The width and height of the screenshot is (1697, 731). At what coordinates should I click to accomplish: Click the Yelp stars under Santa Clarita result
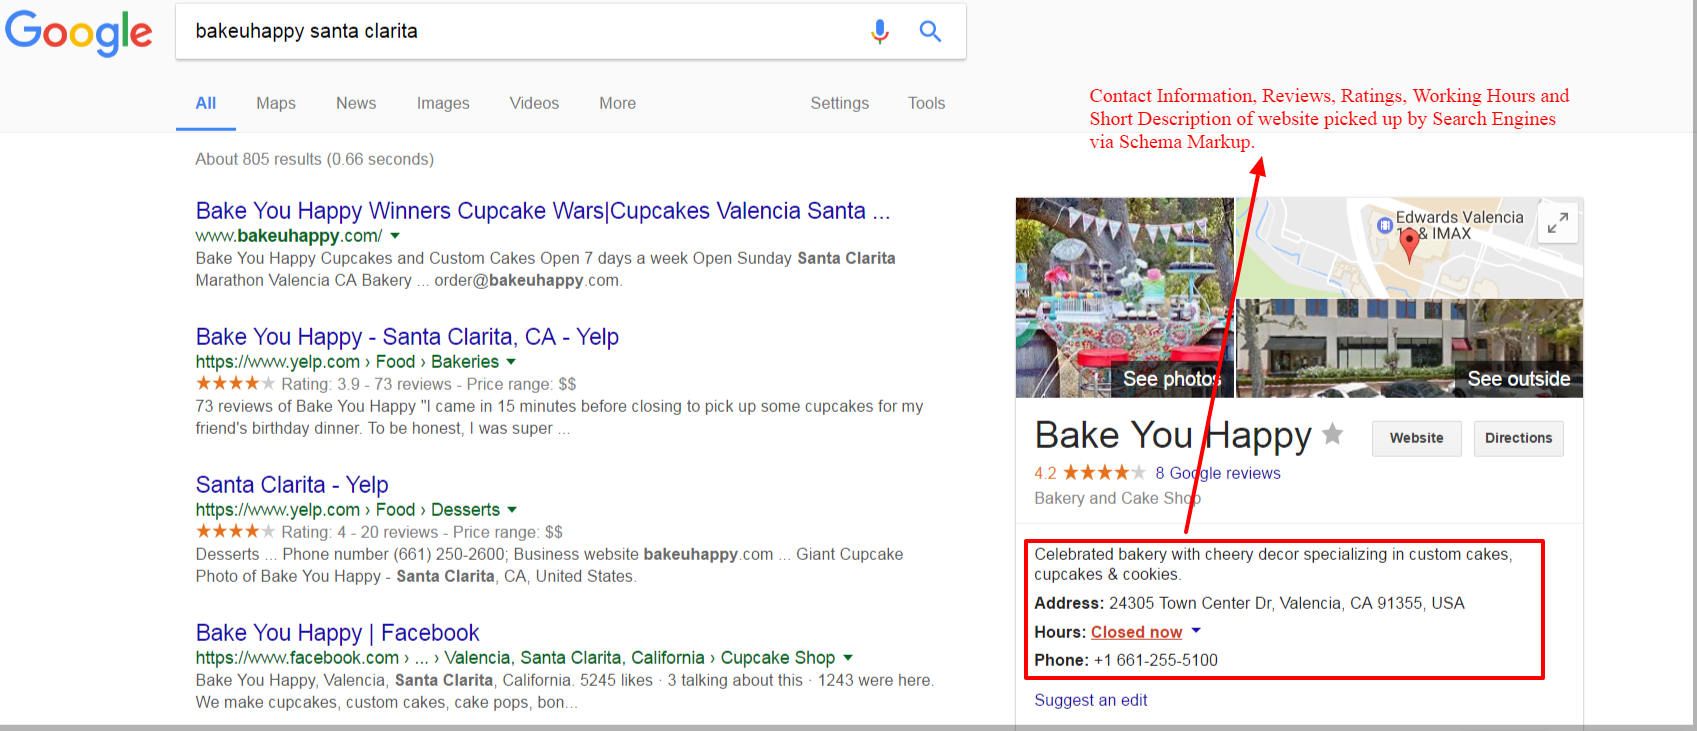pos(235,531)
